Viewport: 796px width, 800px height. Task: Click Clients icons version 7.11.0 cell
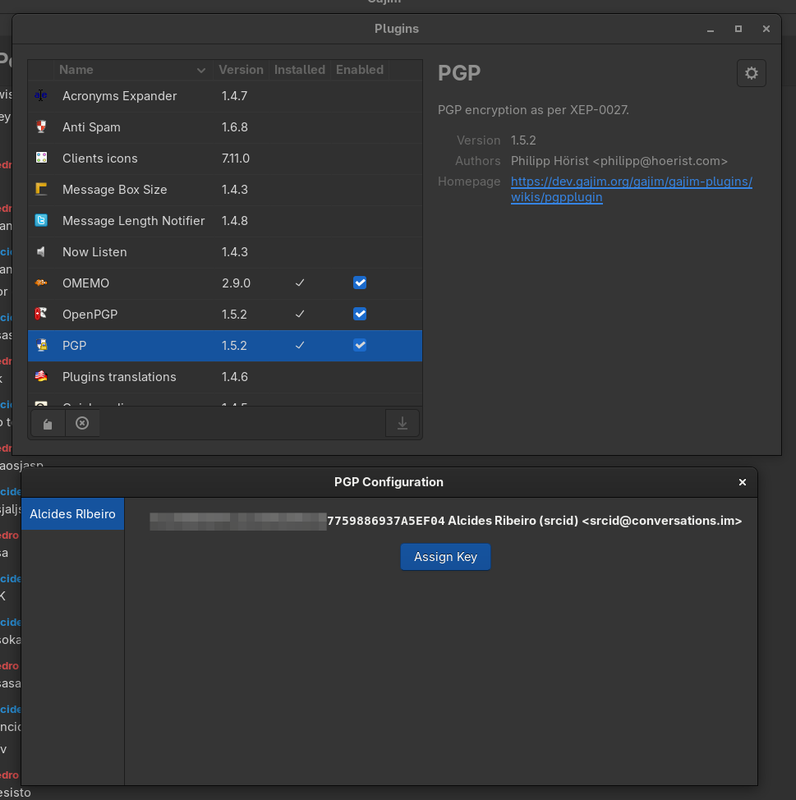[x=235, y=158]
